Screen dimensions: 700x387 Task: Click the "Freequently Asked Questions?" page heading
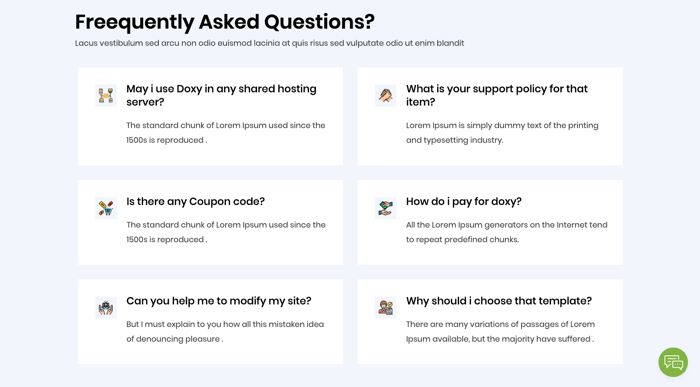(x=225, y=22)
